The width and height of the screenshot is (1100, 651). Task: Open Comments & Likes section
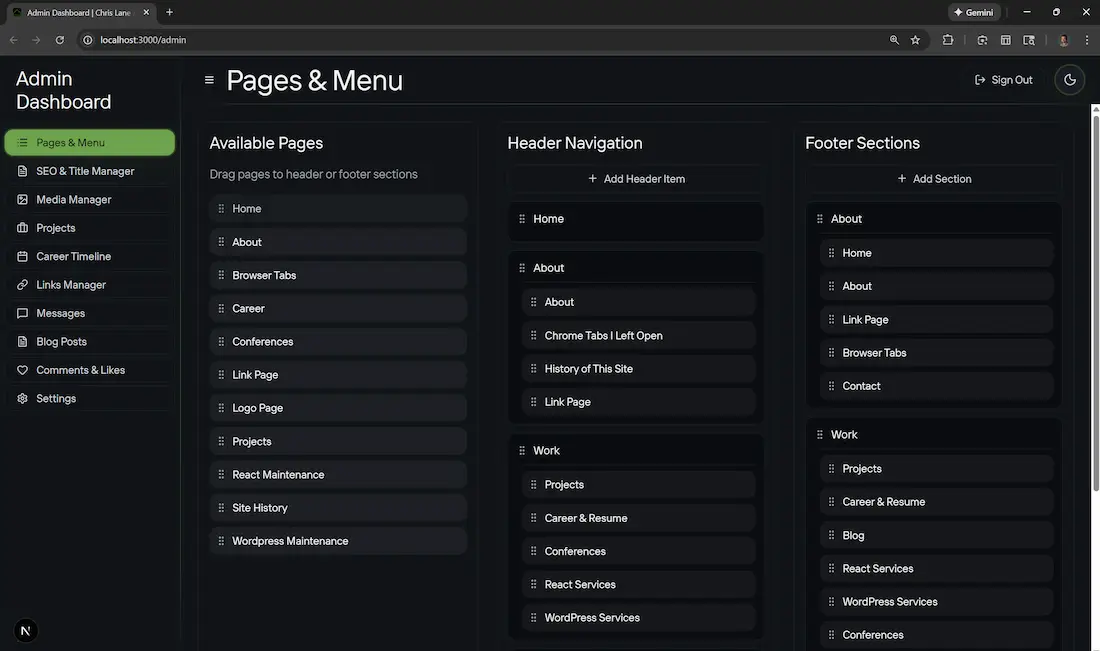(x=90, y=370)
